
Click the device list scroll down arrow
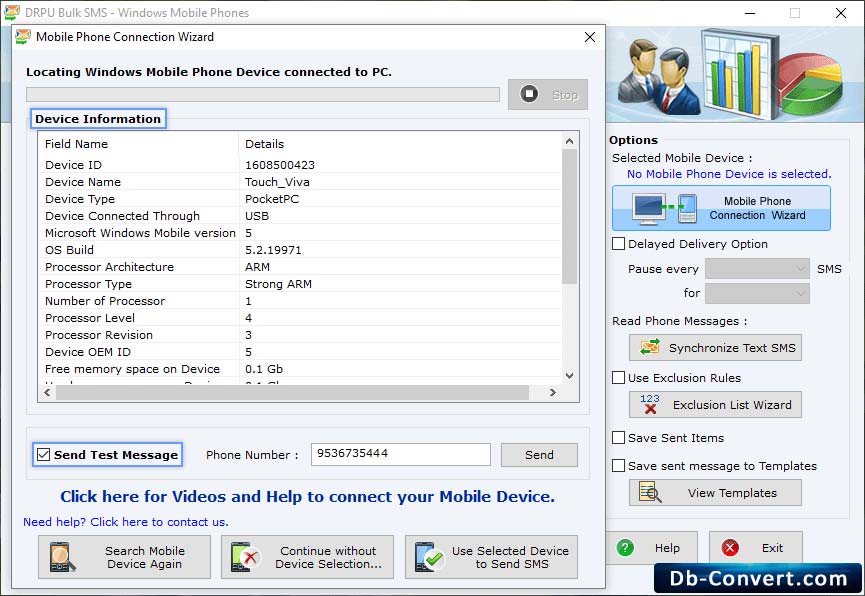coord(569,376)
